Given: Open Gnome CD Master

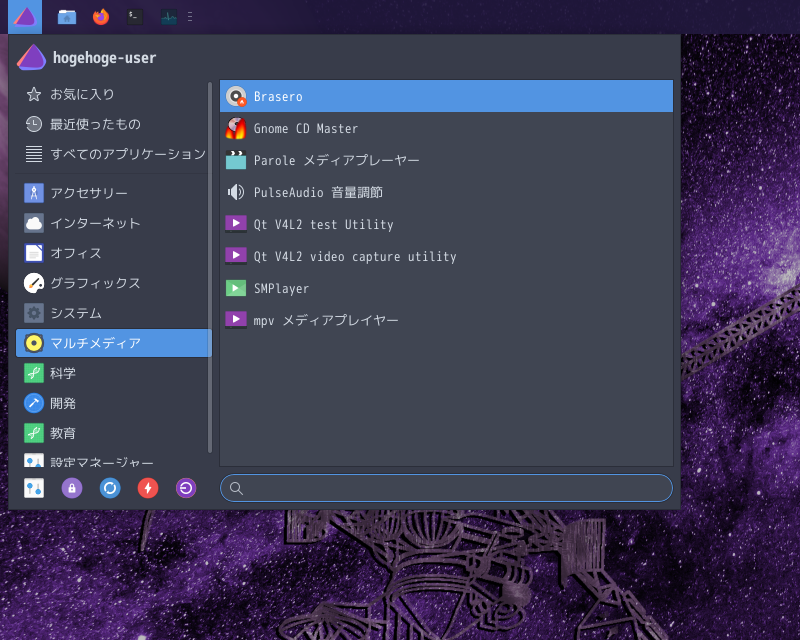Looking at the screenshot, I should pyautogui.click(x=446, y=128).
